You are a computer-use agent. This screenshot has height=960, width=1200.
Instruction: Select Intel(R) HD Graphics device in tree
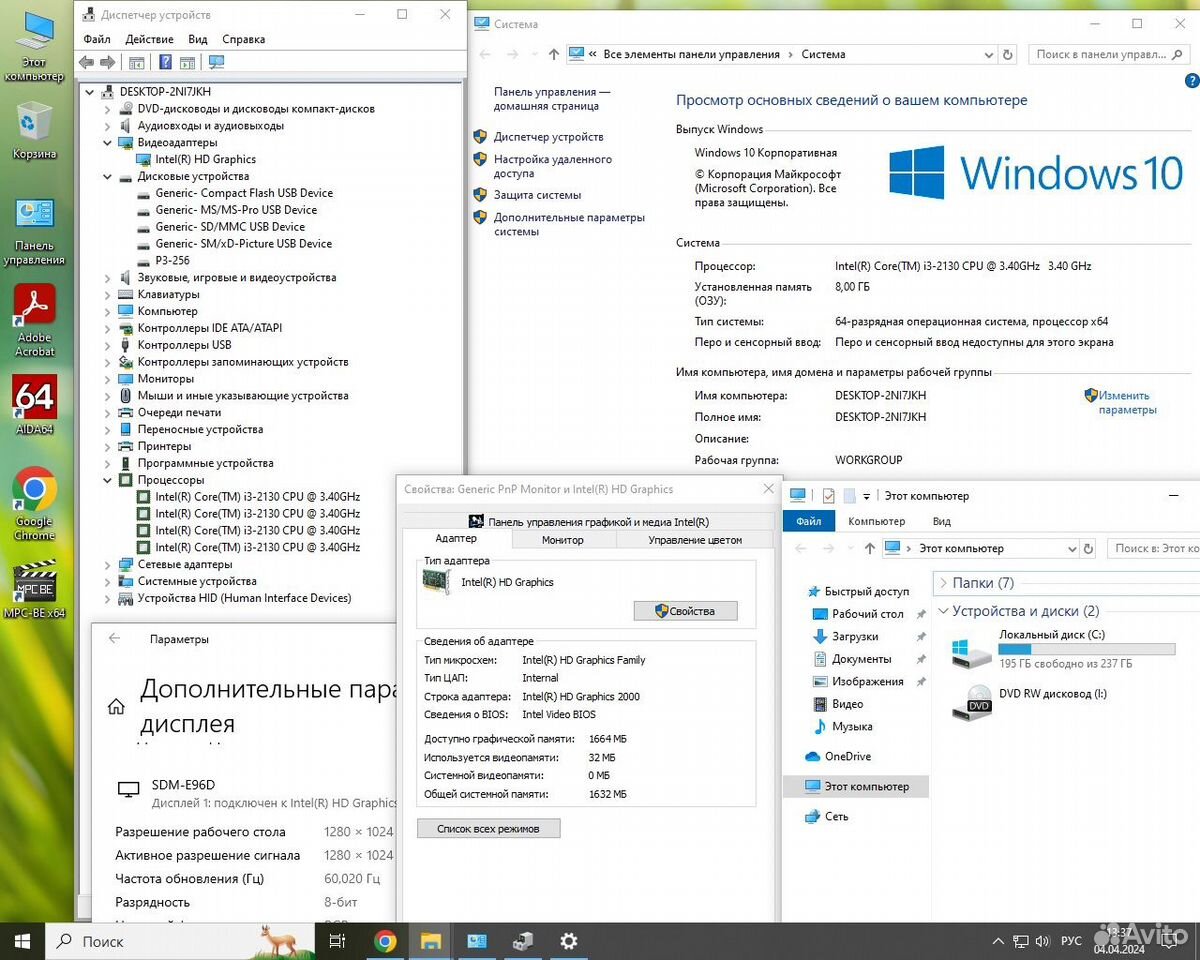[x=205, y=159]
